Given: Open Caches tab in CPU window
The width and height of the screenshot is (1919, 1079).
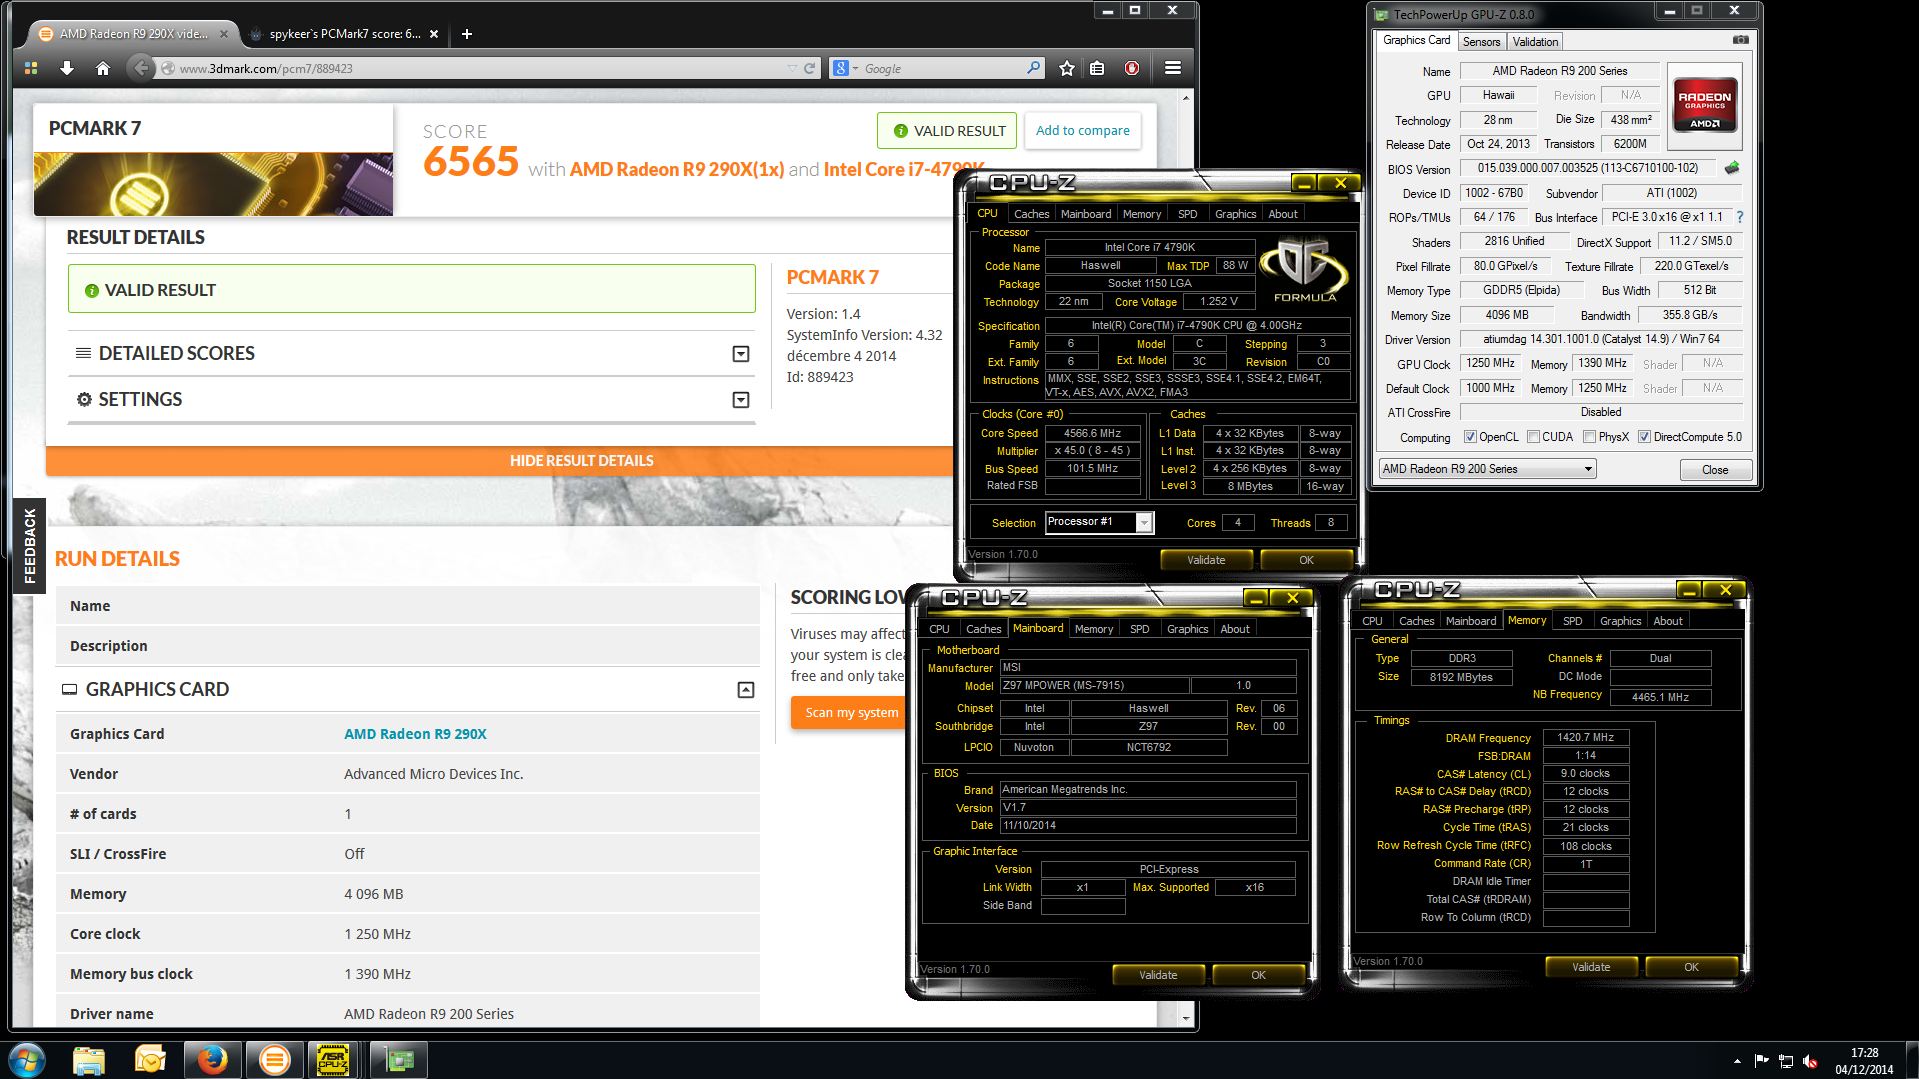Looking at the screenshot, I should click(x=1031, y=214).
